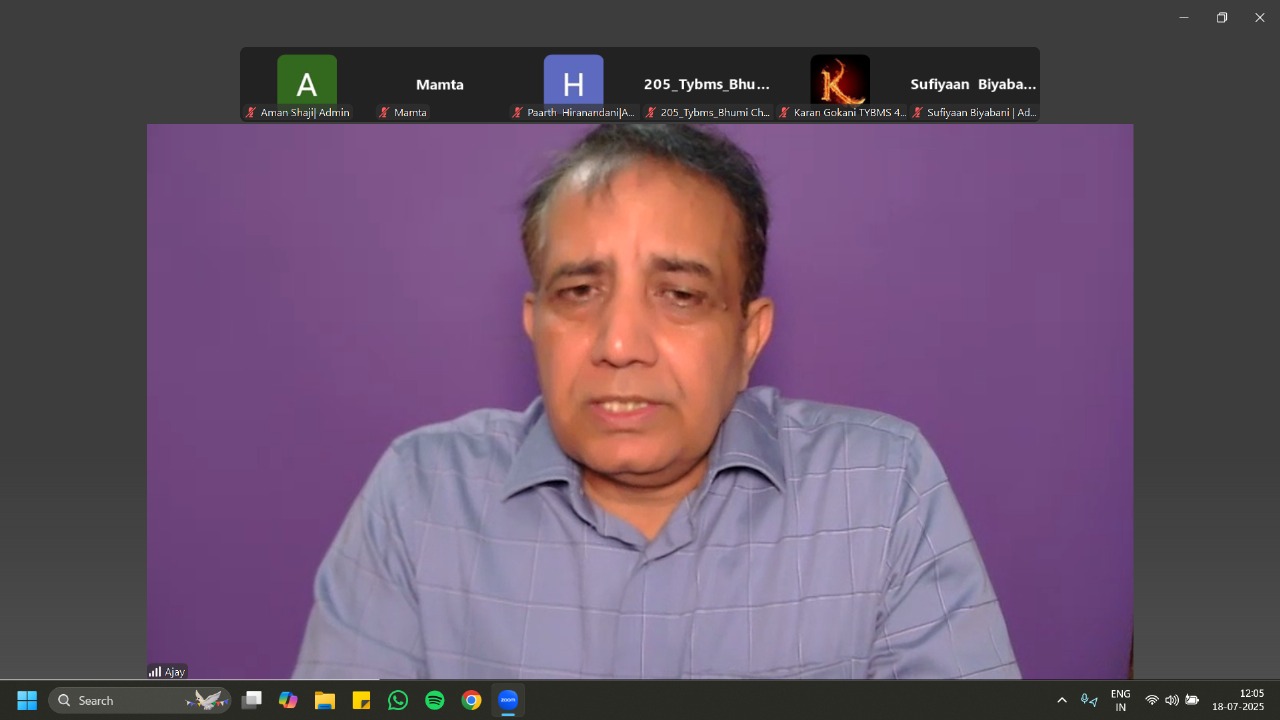The width and height of the screenshot is (1280, 720).
Task: Open Sticky Notes from the taskbar
Action: pos(361,700)
